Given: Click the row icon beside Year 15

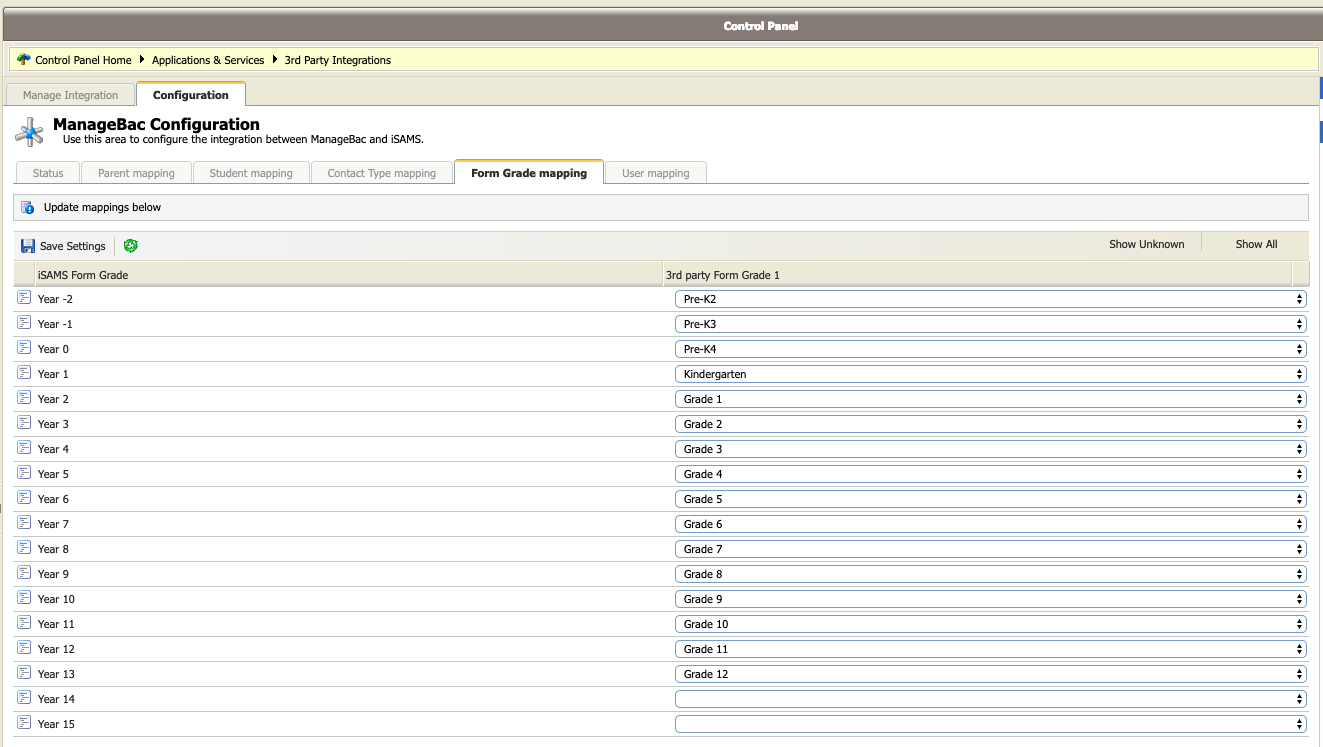Looking at the screenshot, I should point(24,723).
